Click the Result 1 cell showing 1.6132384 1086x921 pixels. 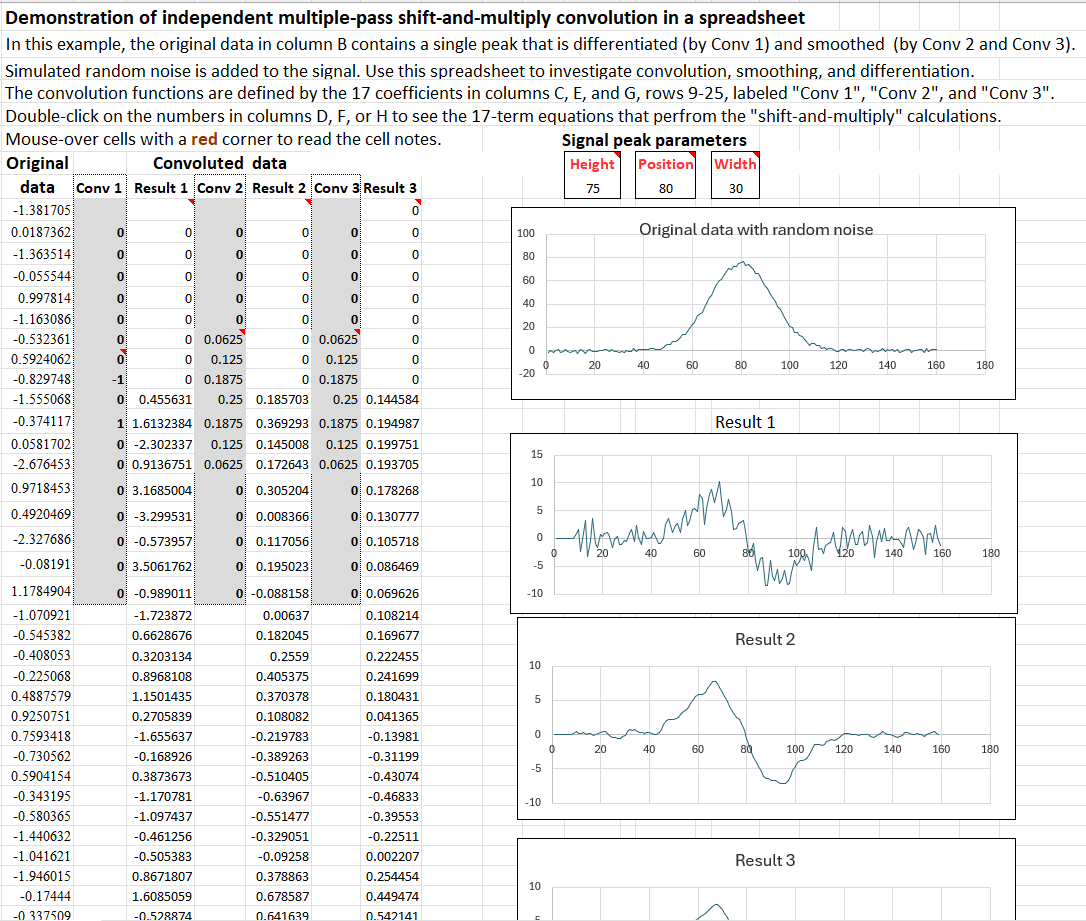161,423
